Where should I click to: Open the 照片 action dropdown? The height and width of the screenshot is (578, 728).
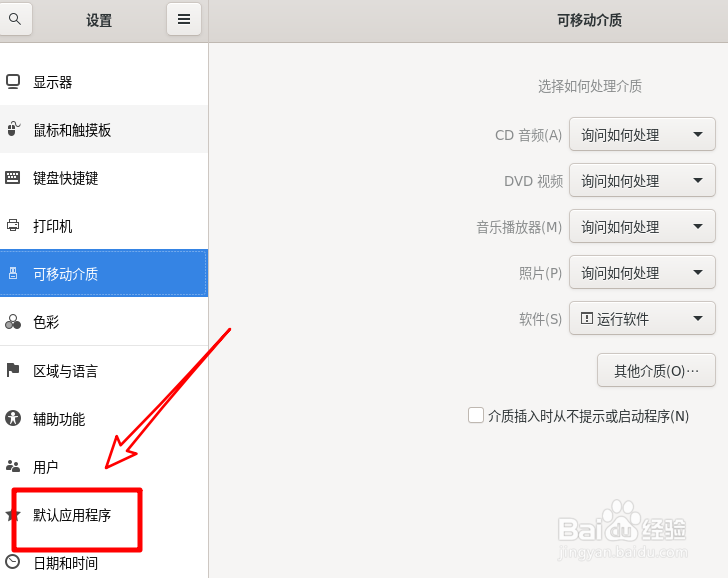point(642,273)
